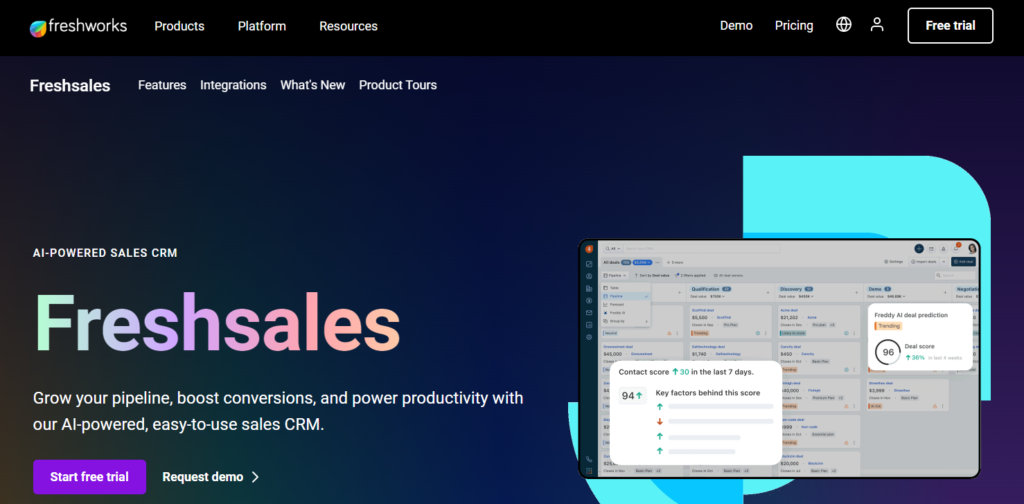Click the phone icon in mockup sidebar
This screenshot has height=504, width=1024.
[589, 459]
